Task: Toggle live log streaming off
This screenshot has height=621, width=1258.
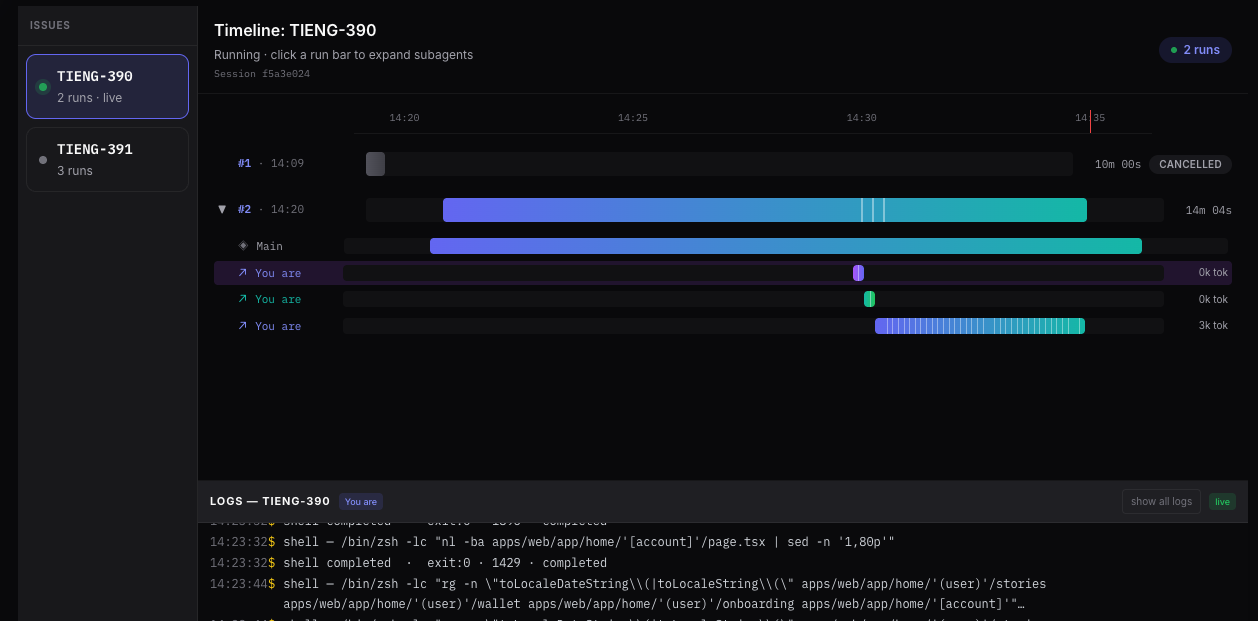Action: [1221, 501]
